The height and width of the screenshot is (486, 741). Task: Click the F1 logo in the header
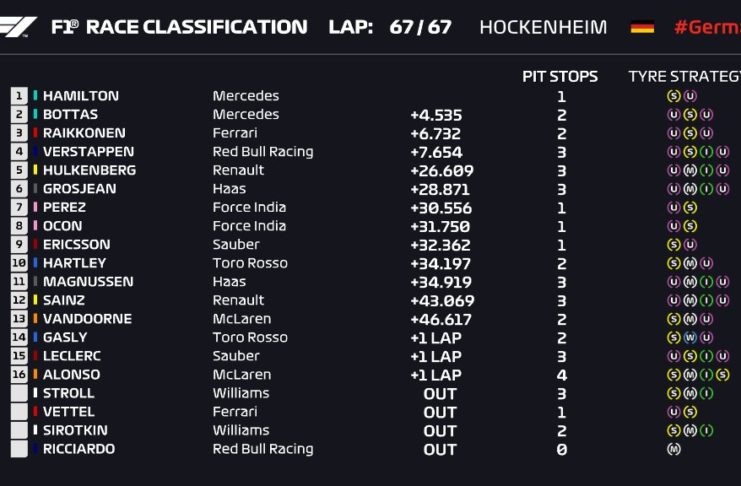[x=20, y=27]
